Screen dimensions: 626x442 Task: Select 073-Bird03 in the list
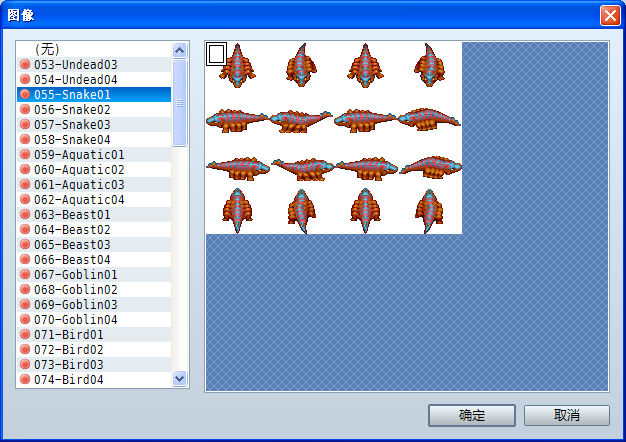point(94,365)
